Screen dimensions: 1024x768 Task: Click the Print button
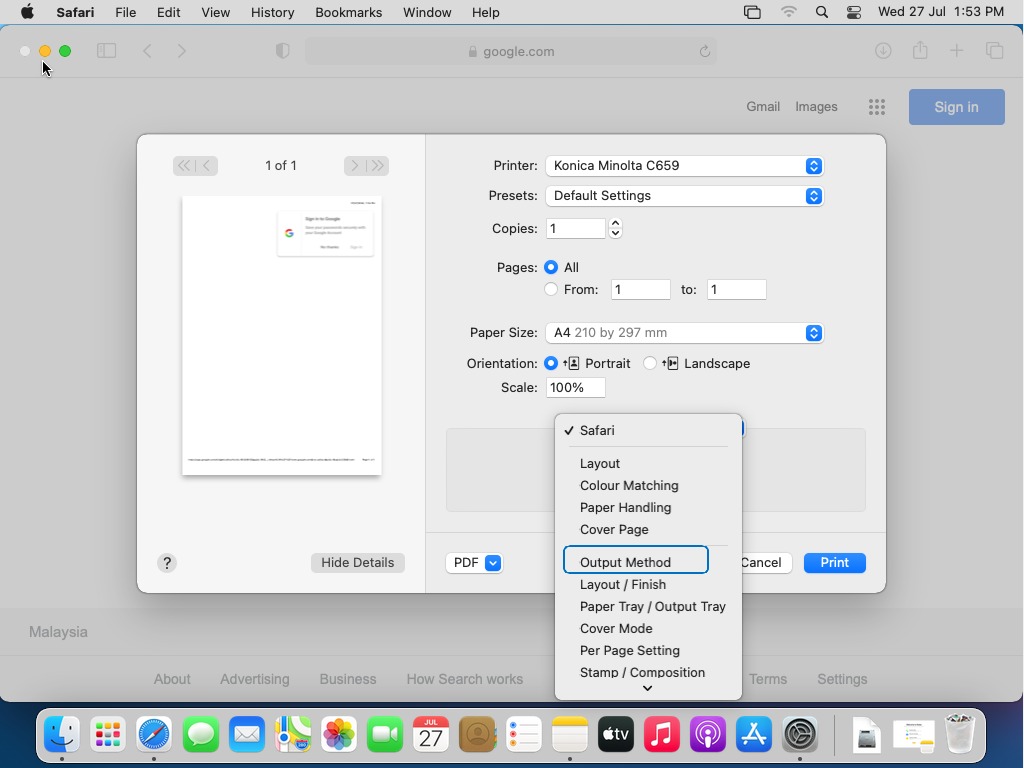coord(834,563)
